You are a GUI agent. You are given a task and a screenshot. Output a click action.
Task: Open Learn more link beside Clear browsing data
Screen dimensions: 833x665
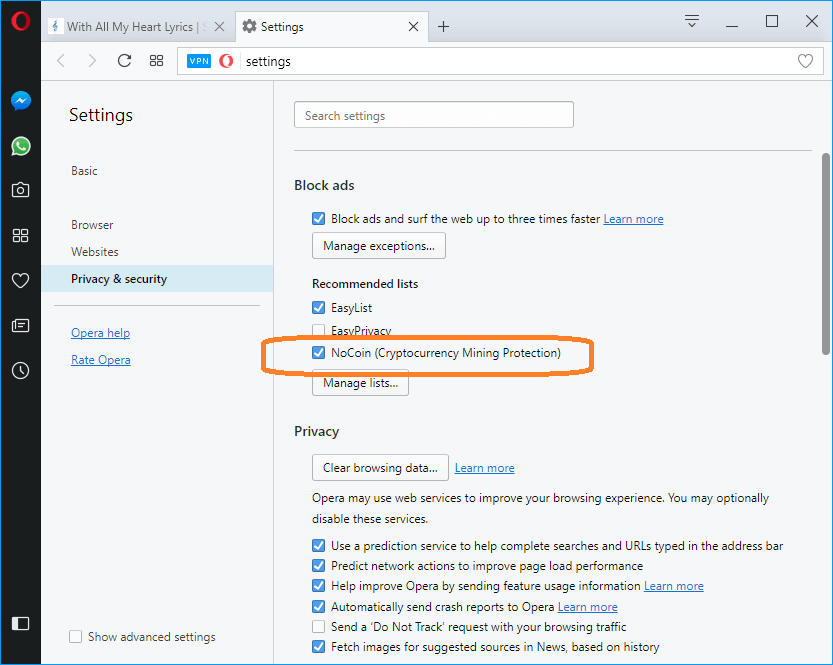484,468
